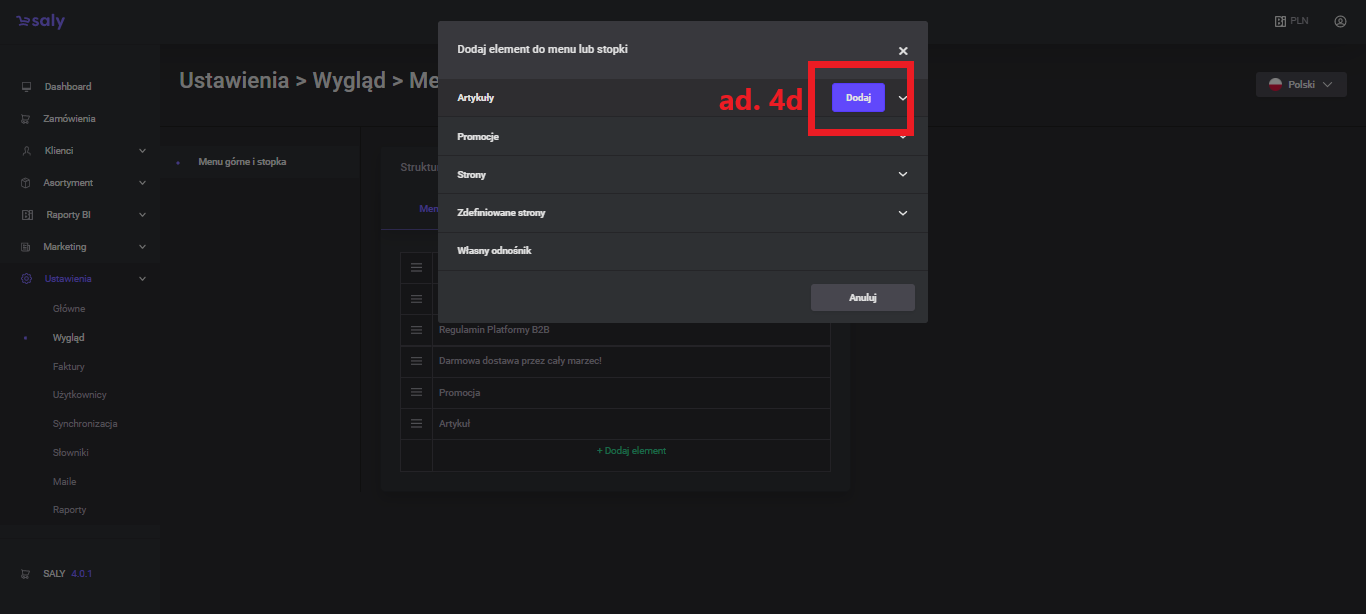Open user profile icon in top bar
Viewport: 1366px width, 614px height.
(1340, 21)
